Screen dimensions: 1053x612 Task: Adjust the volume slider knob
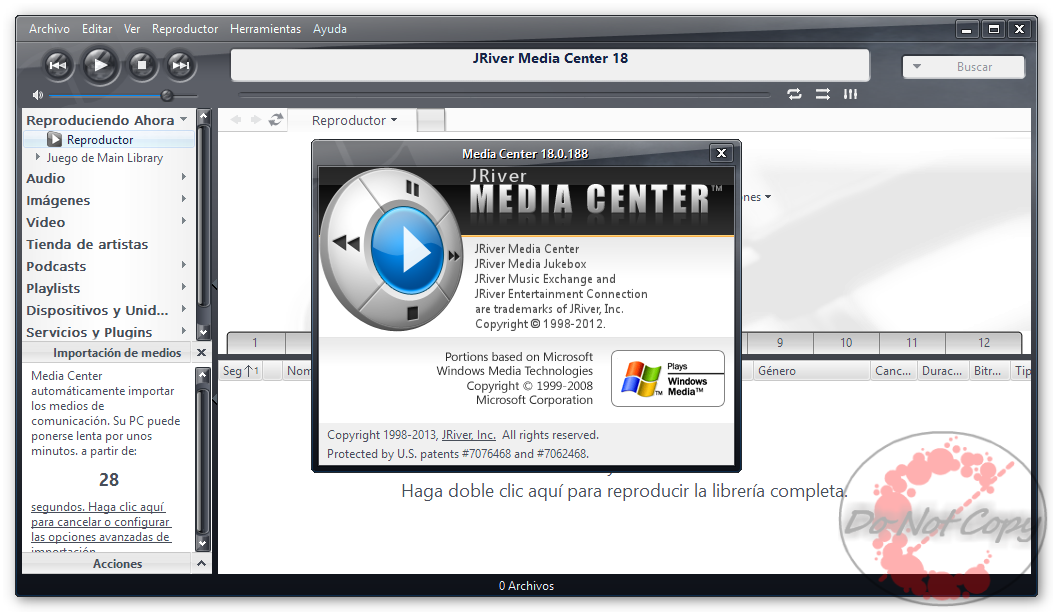click(167, 95)
